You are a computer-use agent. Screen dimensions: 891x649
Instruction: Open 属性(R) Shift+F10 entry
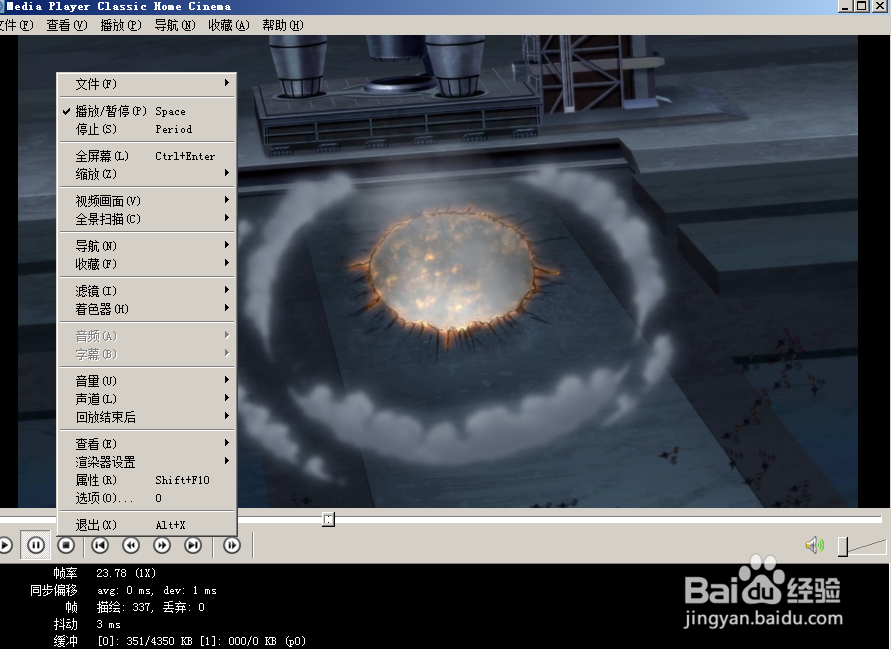tap(147, 480)
